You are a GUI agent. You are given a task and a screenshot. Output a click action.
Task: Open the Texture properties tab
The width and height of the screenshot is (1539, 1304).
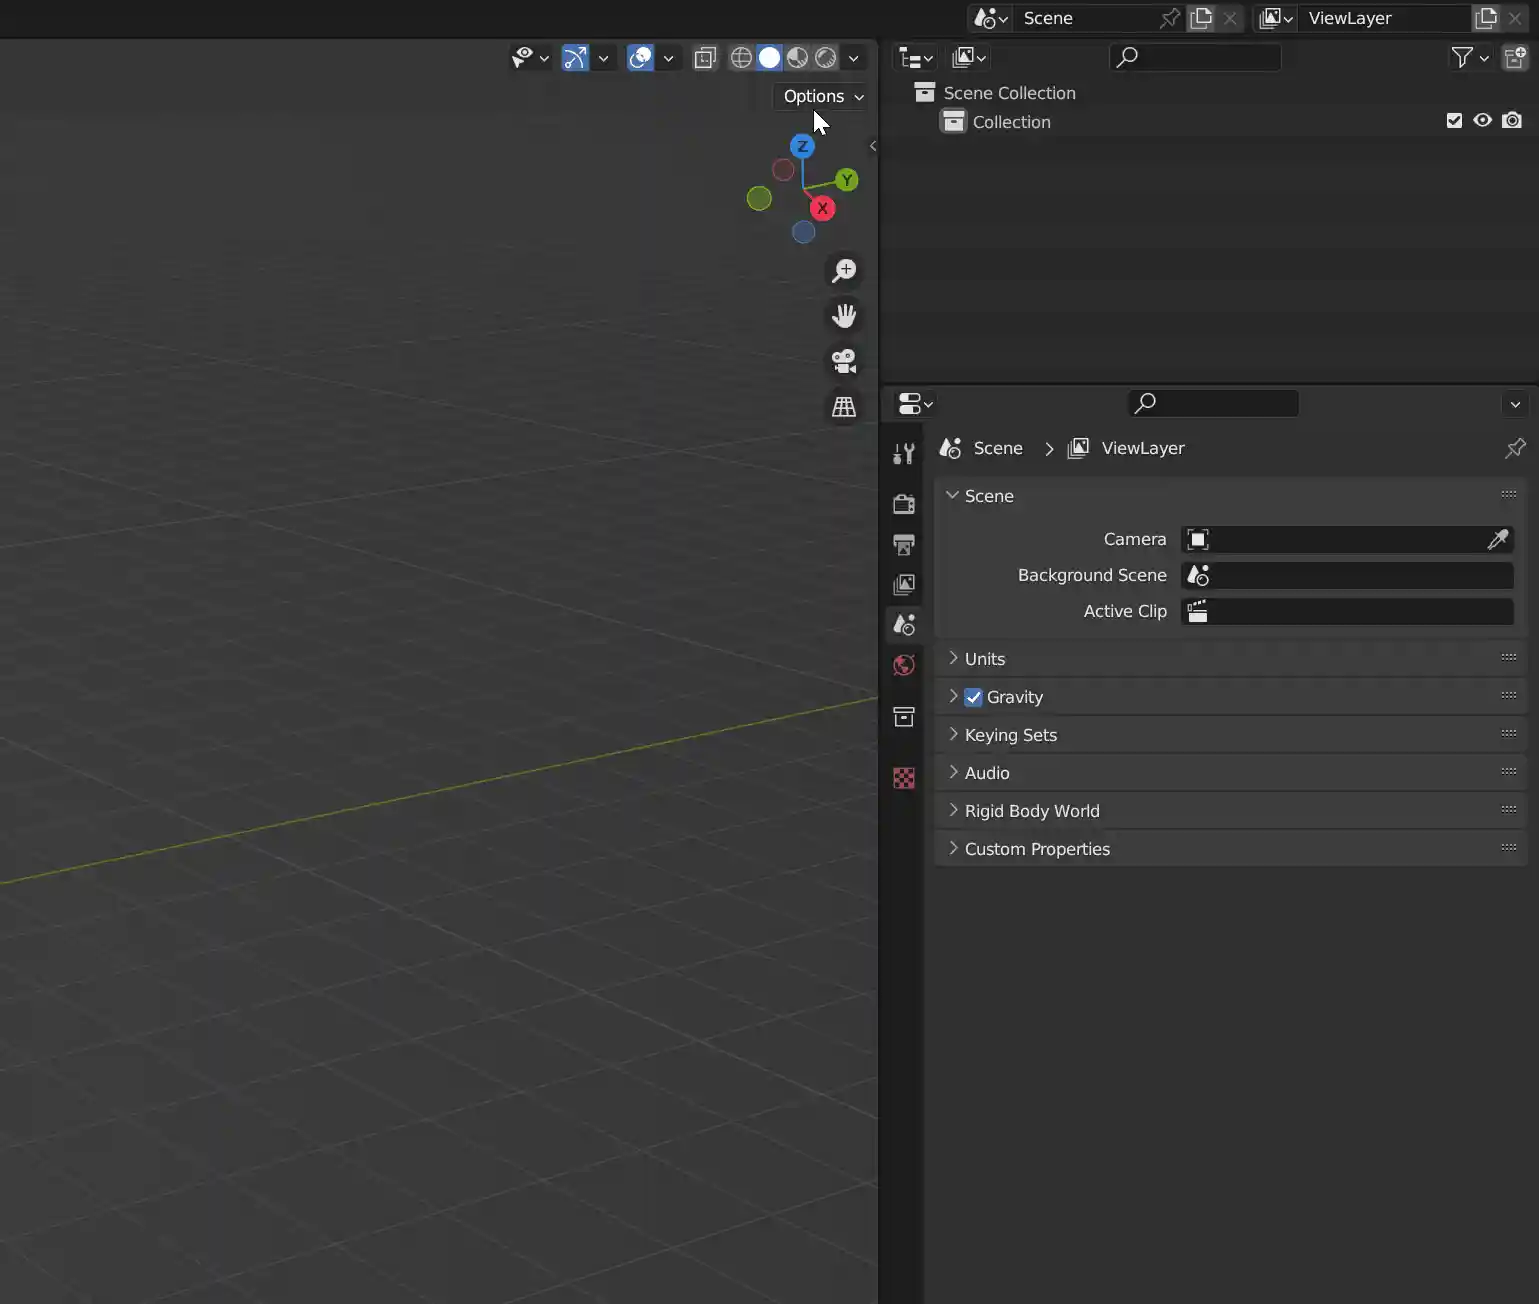click(x=904, y=778)
